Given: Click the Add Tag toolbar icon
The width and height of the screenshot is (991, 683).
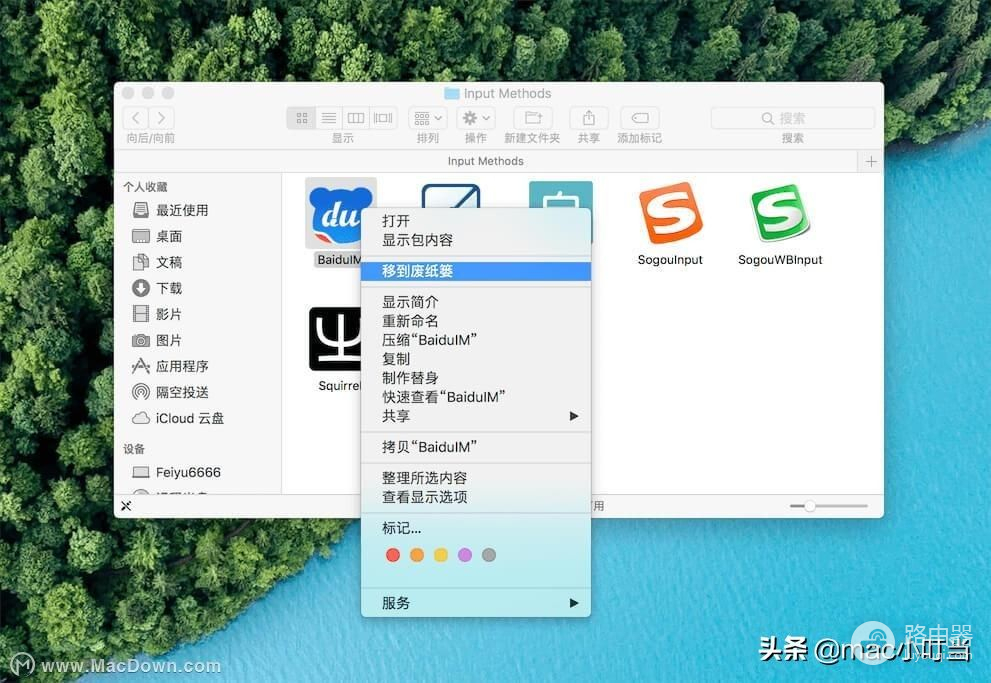Looking at the screenshot, I should (x=639, y=118).
